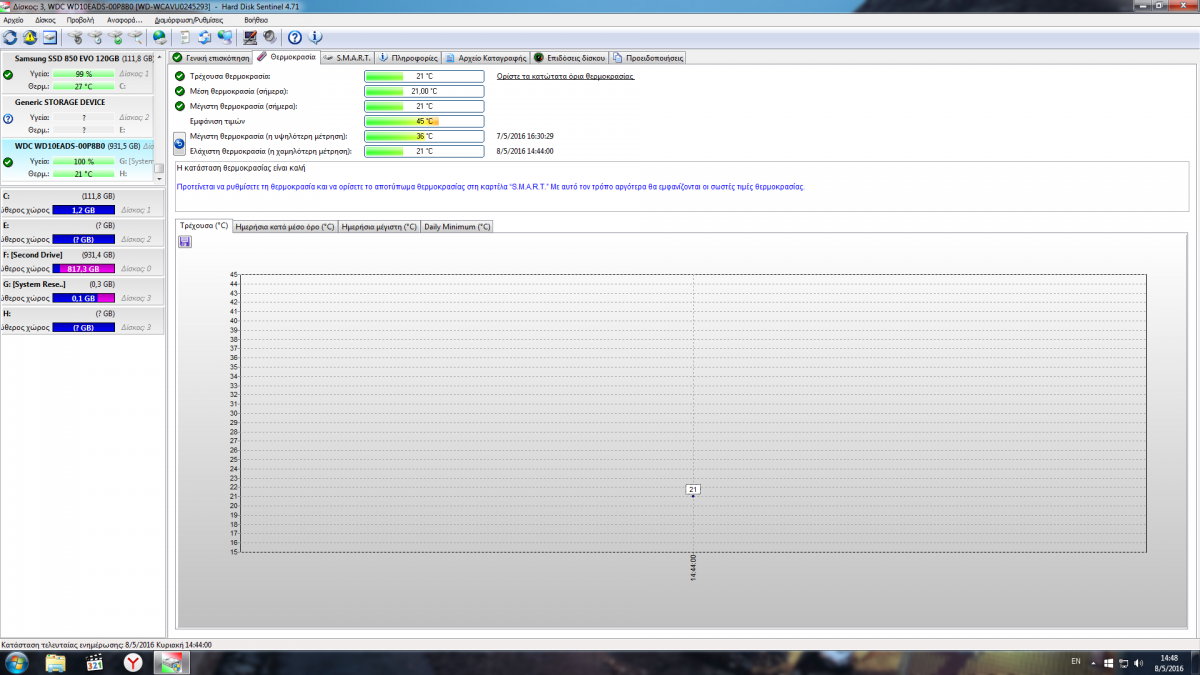Image resolution: width=1200 pixels, height=675 pixels.
Task: Show hidden tray icons arrow
Action: point(1093,663)
